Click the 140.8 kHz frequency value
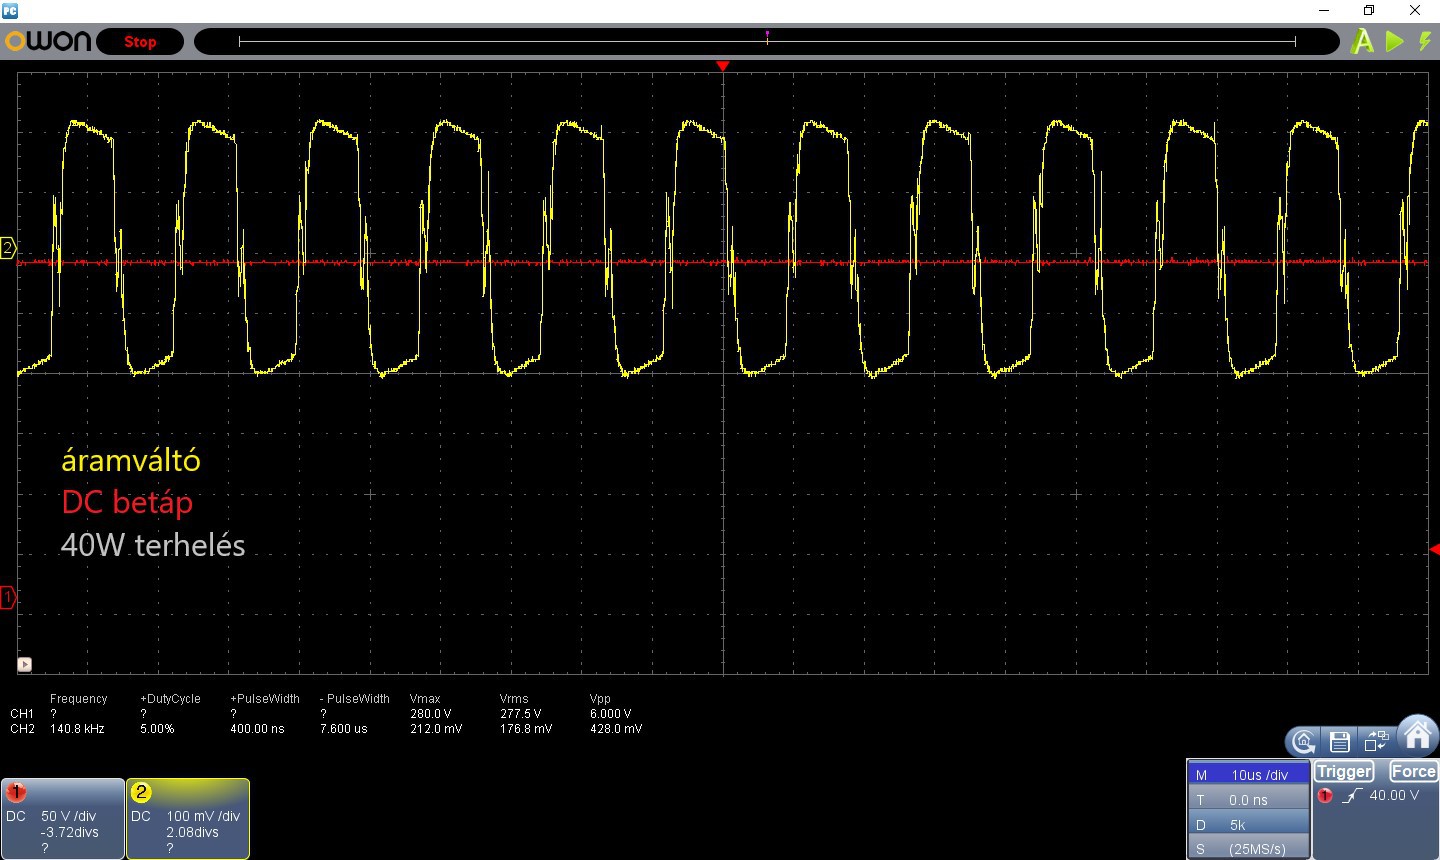This screenshot has height=860, width=1440. pyautogui.click(x=77, y=729)
